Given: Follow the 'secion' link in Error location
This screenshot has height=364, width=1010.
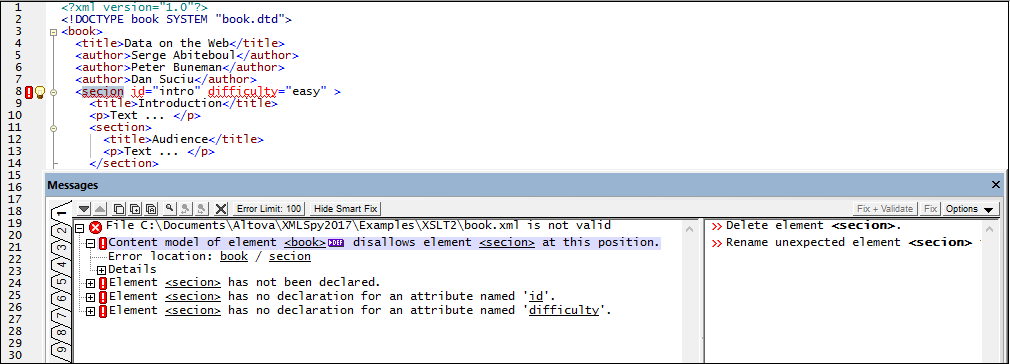Looking at the screenshot, I should (290, 256).
